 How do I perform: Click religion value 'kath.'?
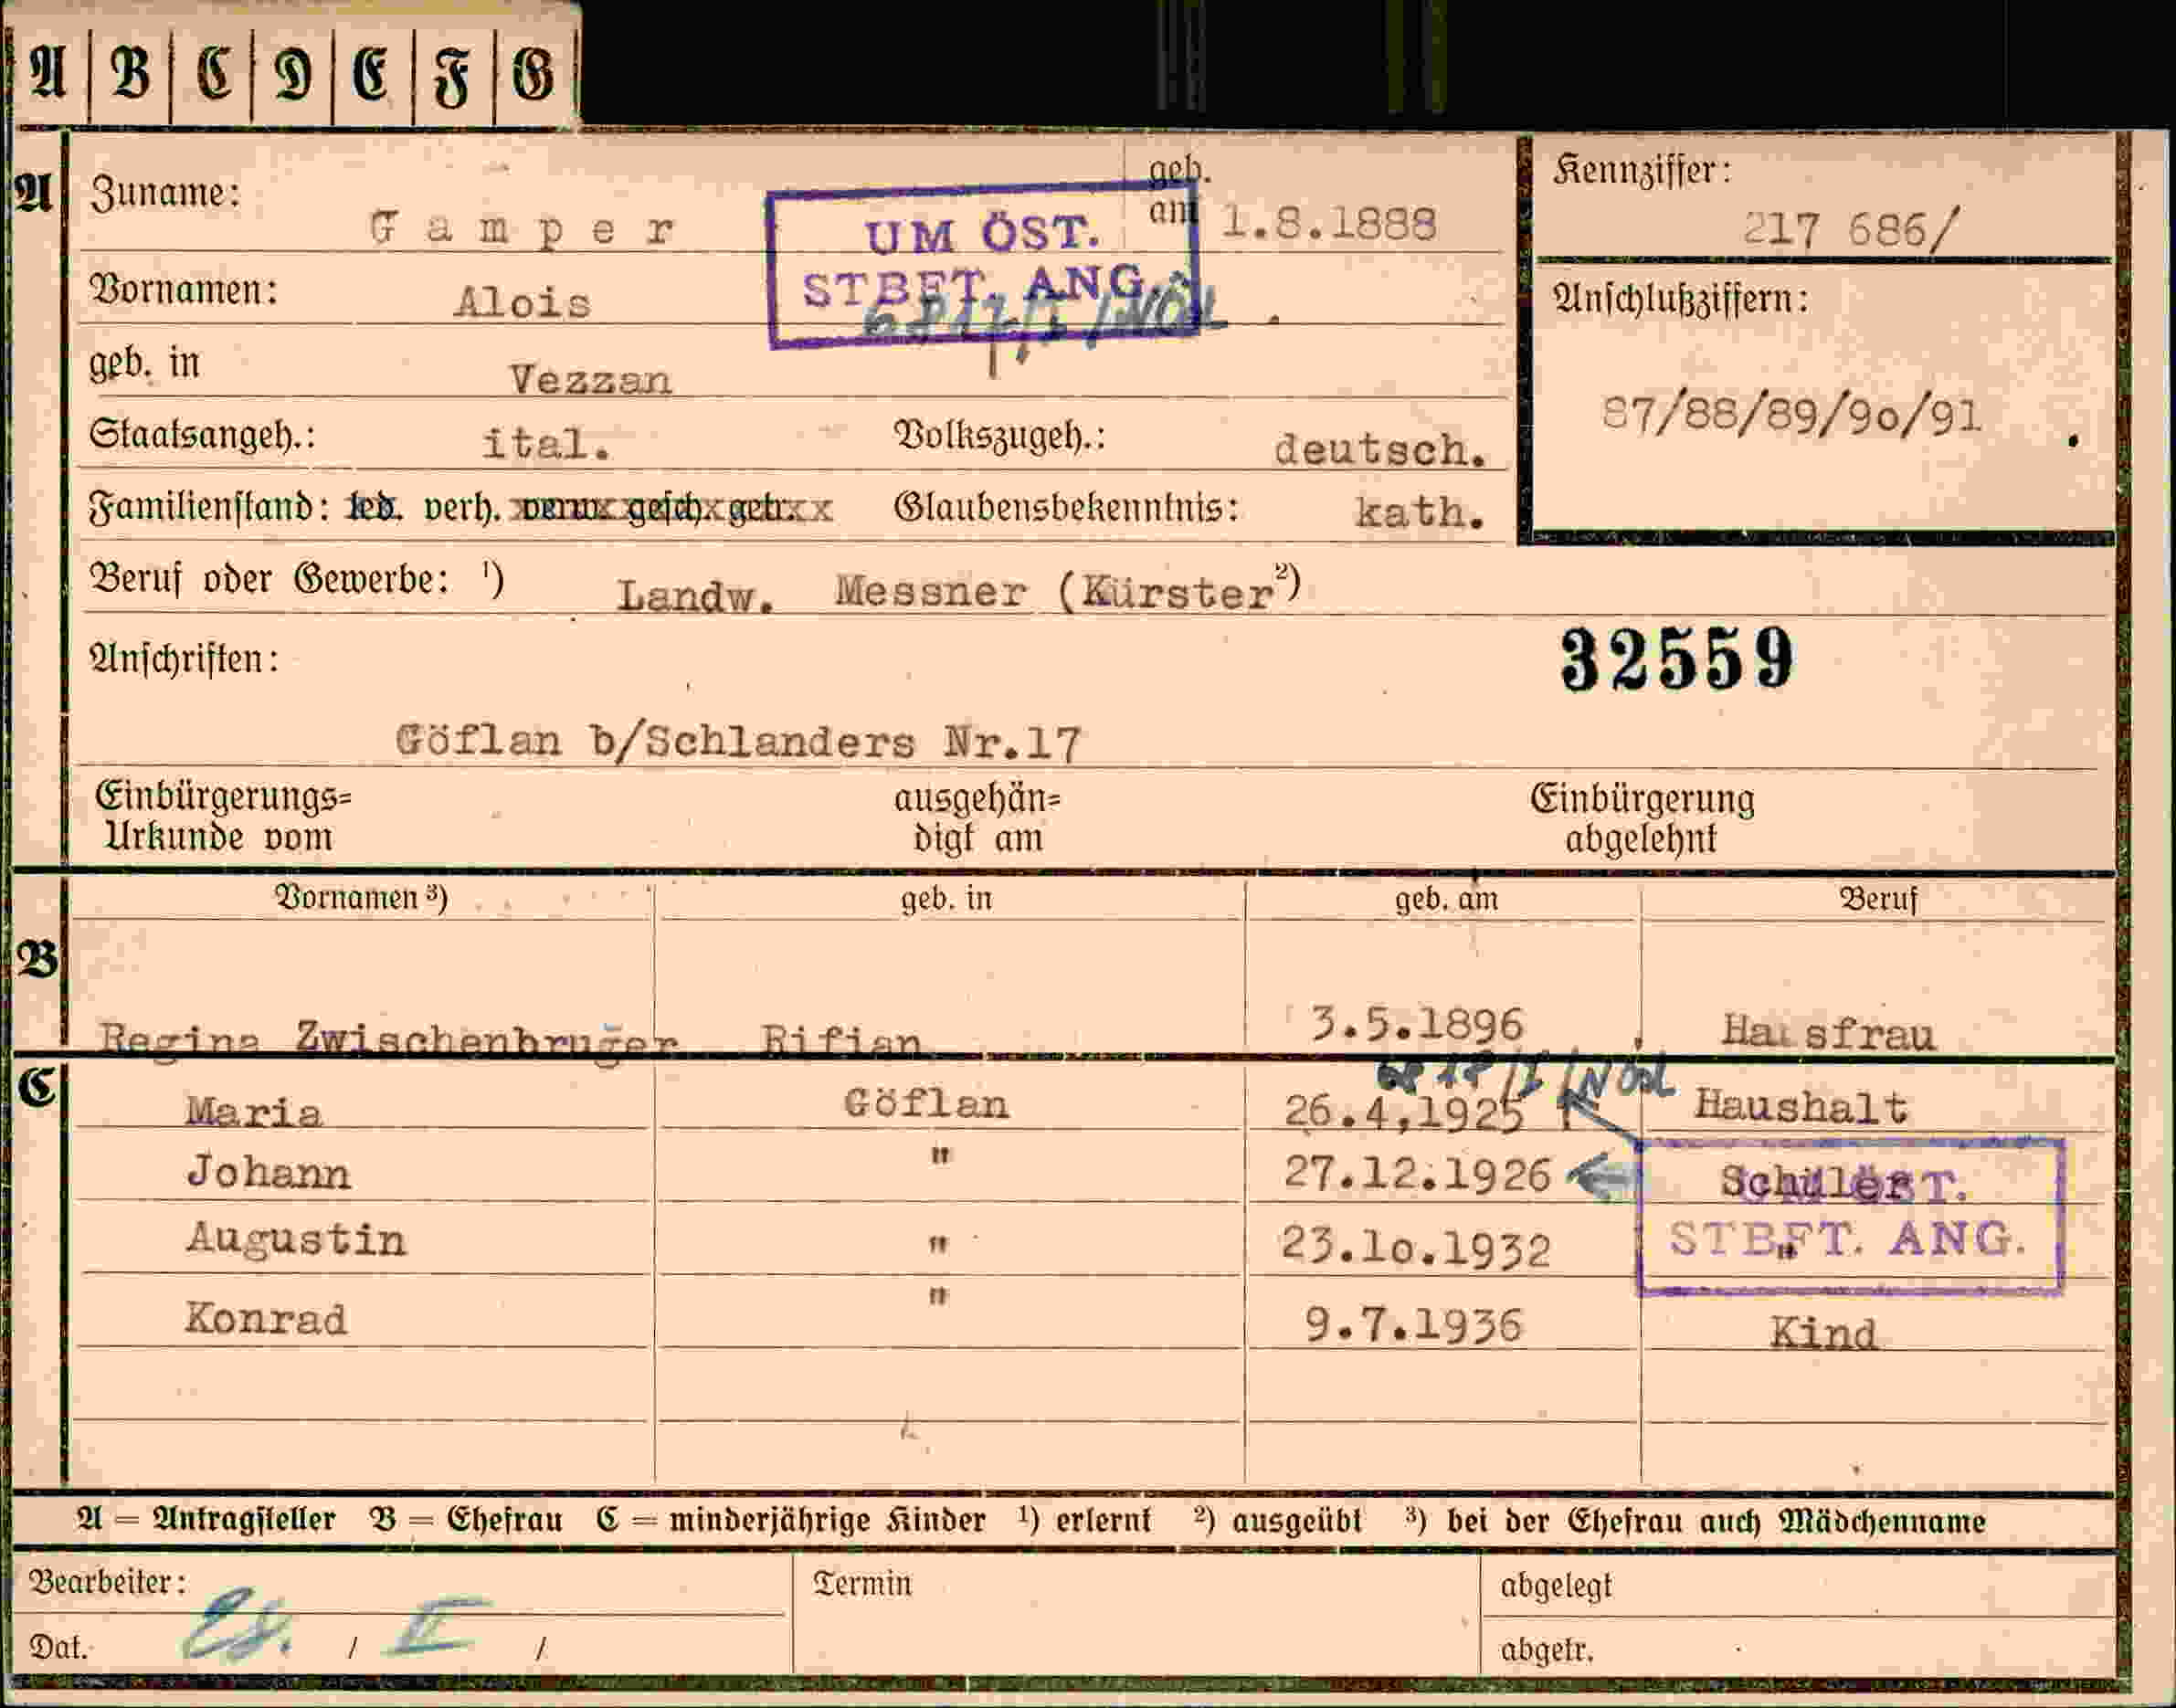pos(1419,512)
